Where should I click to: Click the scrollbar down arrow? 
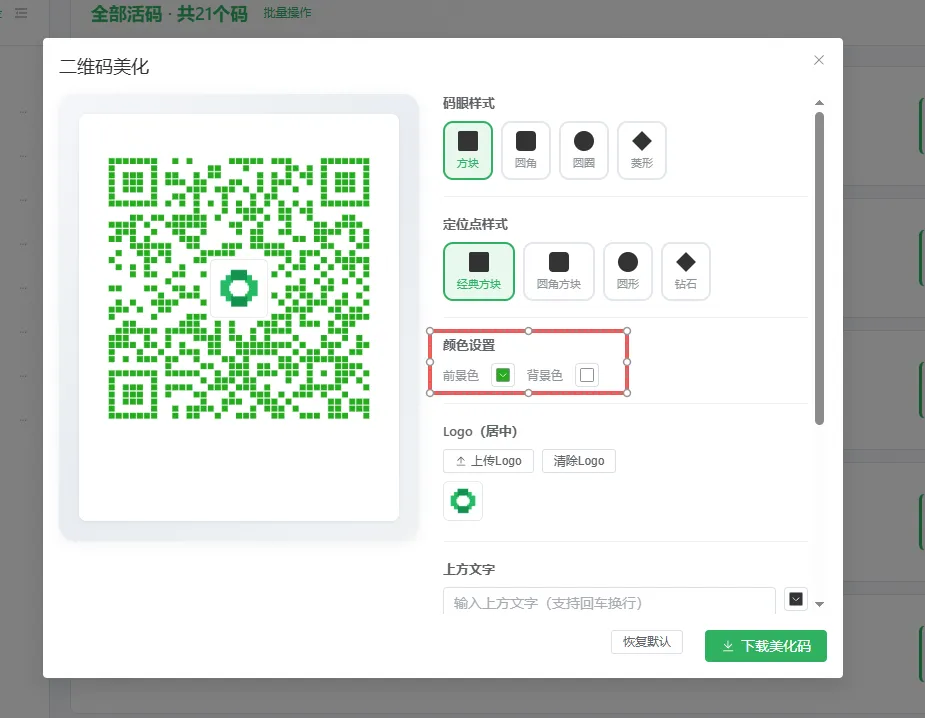point(819,604)
